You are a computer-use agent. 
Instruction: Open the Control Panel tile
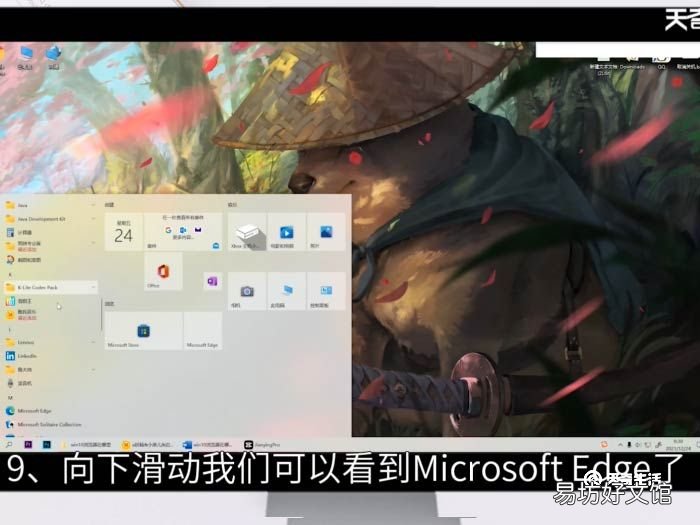pyautogui.click(x=326, y=291)
